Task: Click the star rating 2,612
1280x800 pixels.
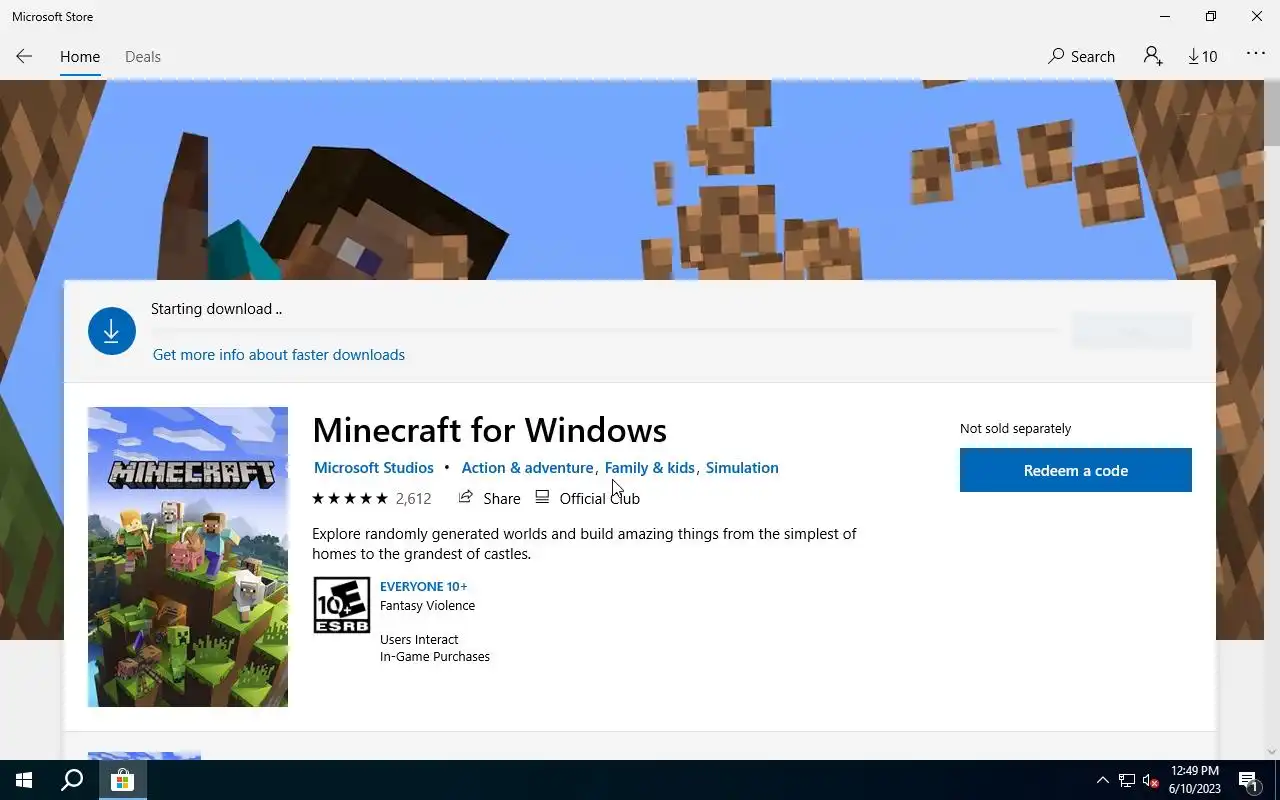Action: click(x=372, y=498)
